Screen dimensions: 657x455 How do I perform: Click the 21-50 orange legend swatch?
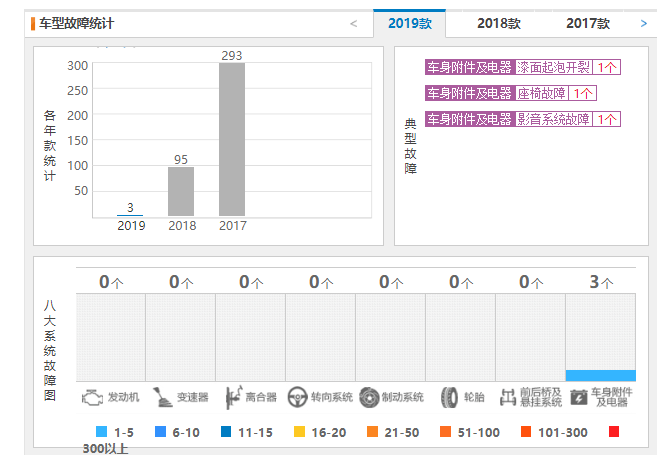(372, 432)
